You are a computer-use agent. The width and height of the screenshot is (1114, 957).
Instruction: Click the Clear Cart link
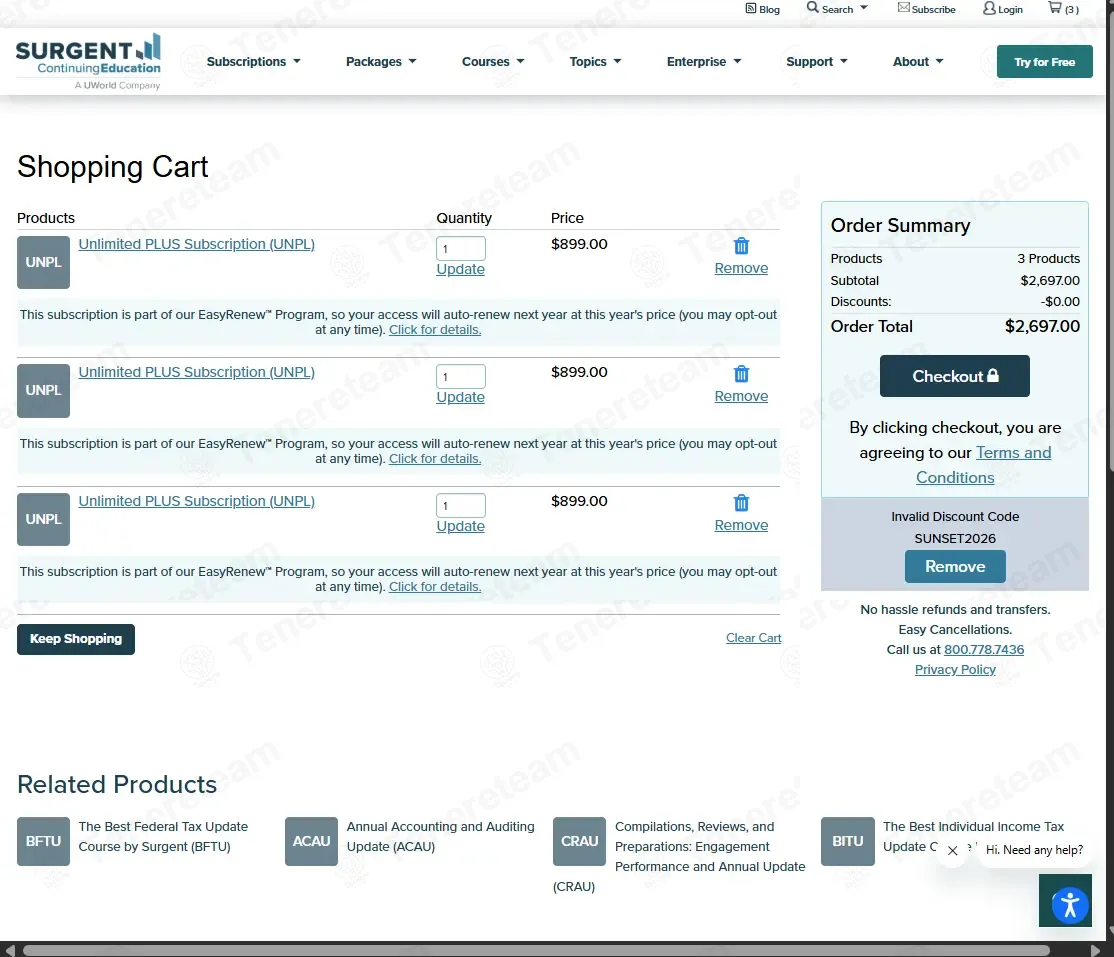click(x=753, y=638)
